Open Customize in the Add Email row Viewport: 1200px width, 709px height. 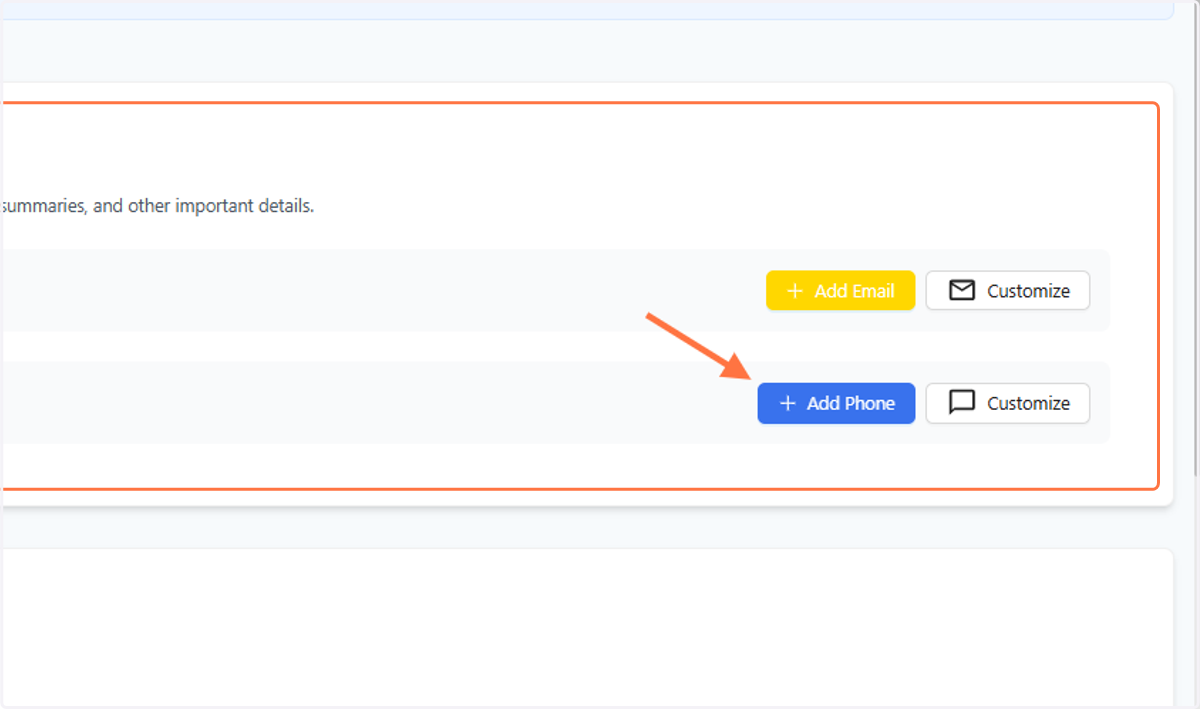[x=1008, y=291]
